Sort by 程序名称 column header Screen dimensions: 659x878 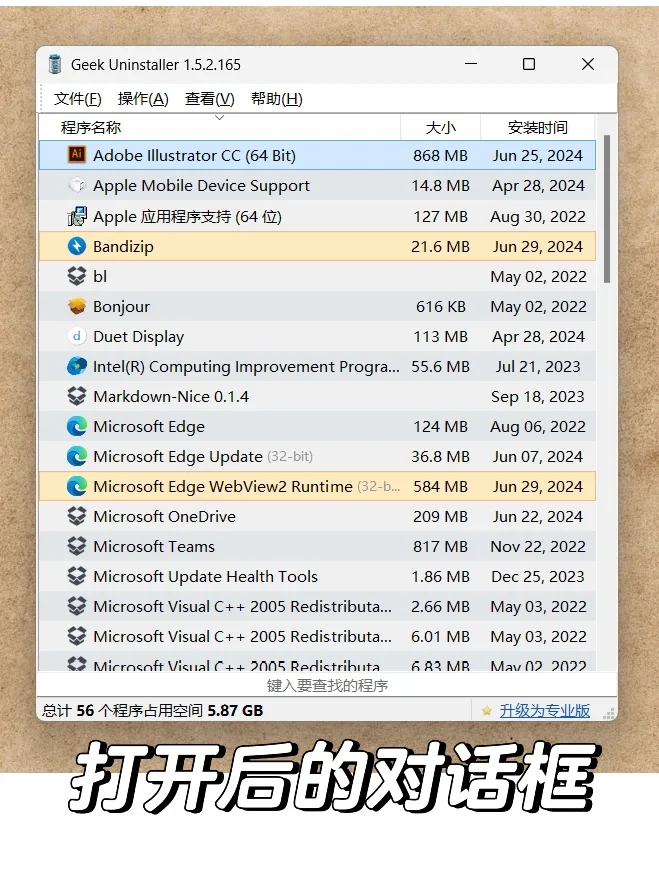point(219,127)
